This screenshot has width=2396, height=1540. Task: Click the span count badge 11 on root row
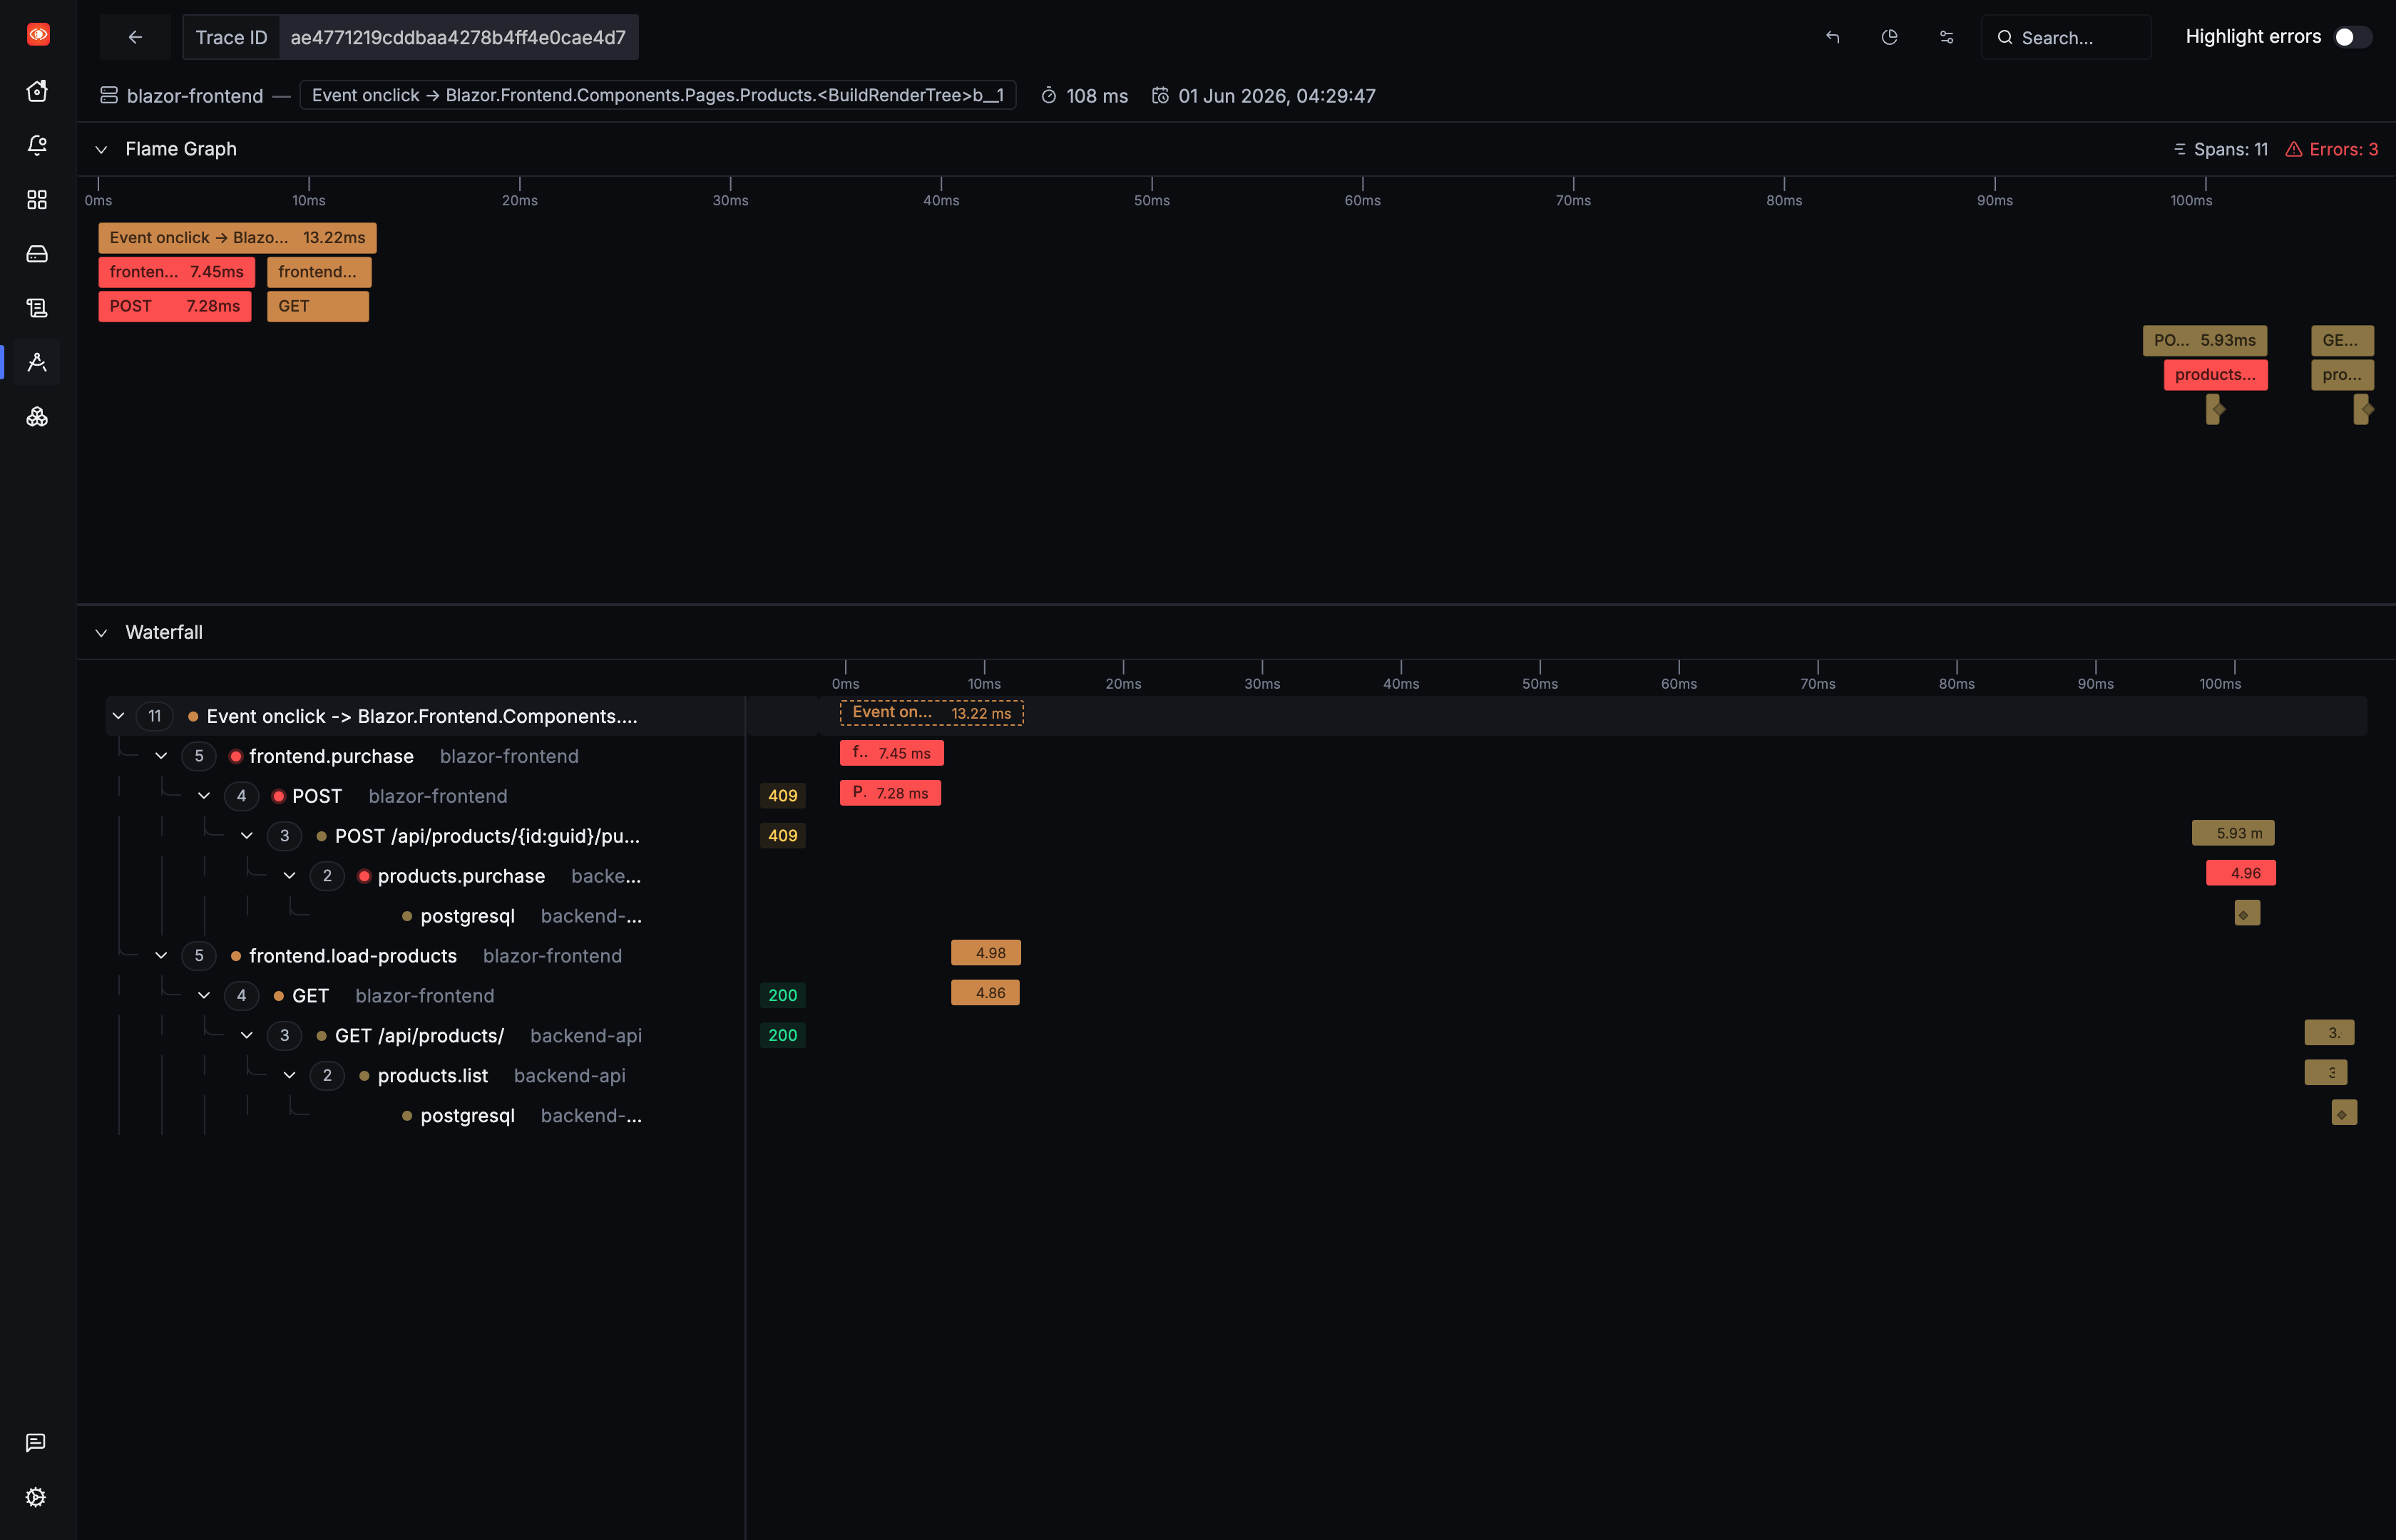point(154,716)
